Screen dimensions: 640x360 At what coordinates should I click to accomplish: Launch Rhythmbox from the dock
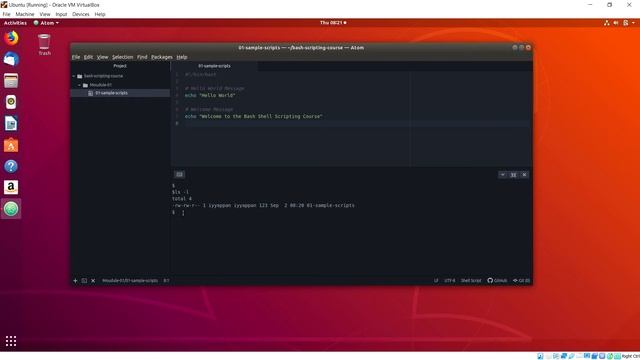click(x=11, y=102)
